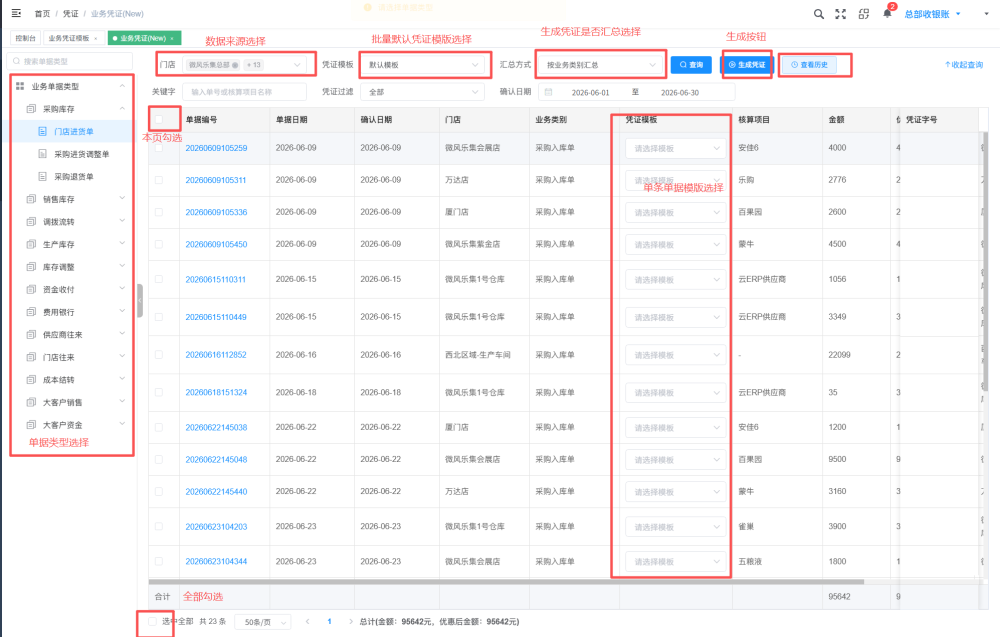Check the row 20260609105450 checkbox

(x=159, y=244)
